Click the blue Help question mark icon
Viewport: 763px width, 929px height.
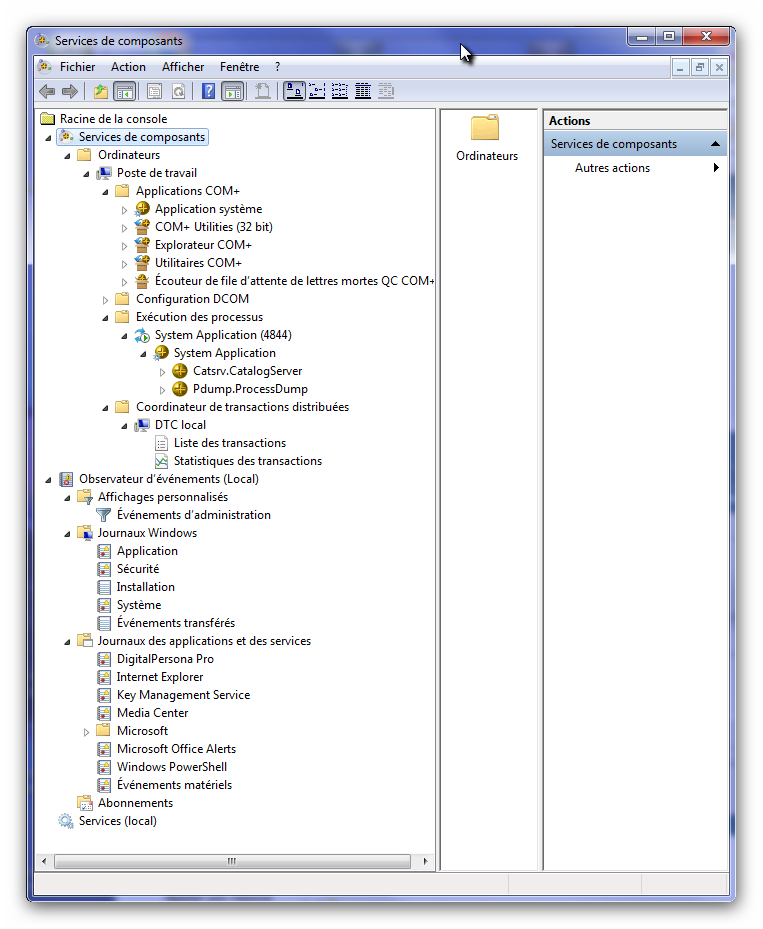click(208, 92)
